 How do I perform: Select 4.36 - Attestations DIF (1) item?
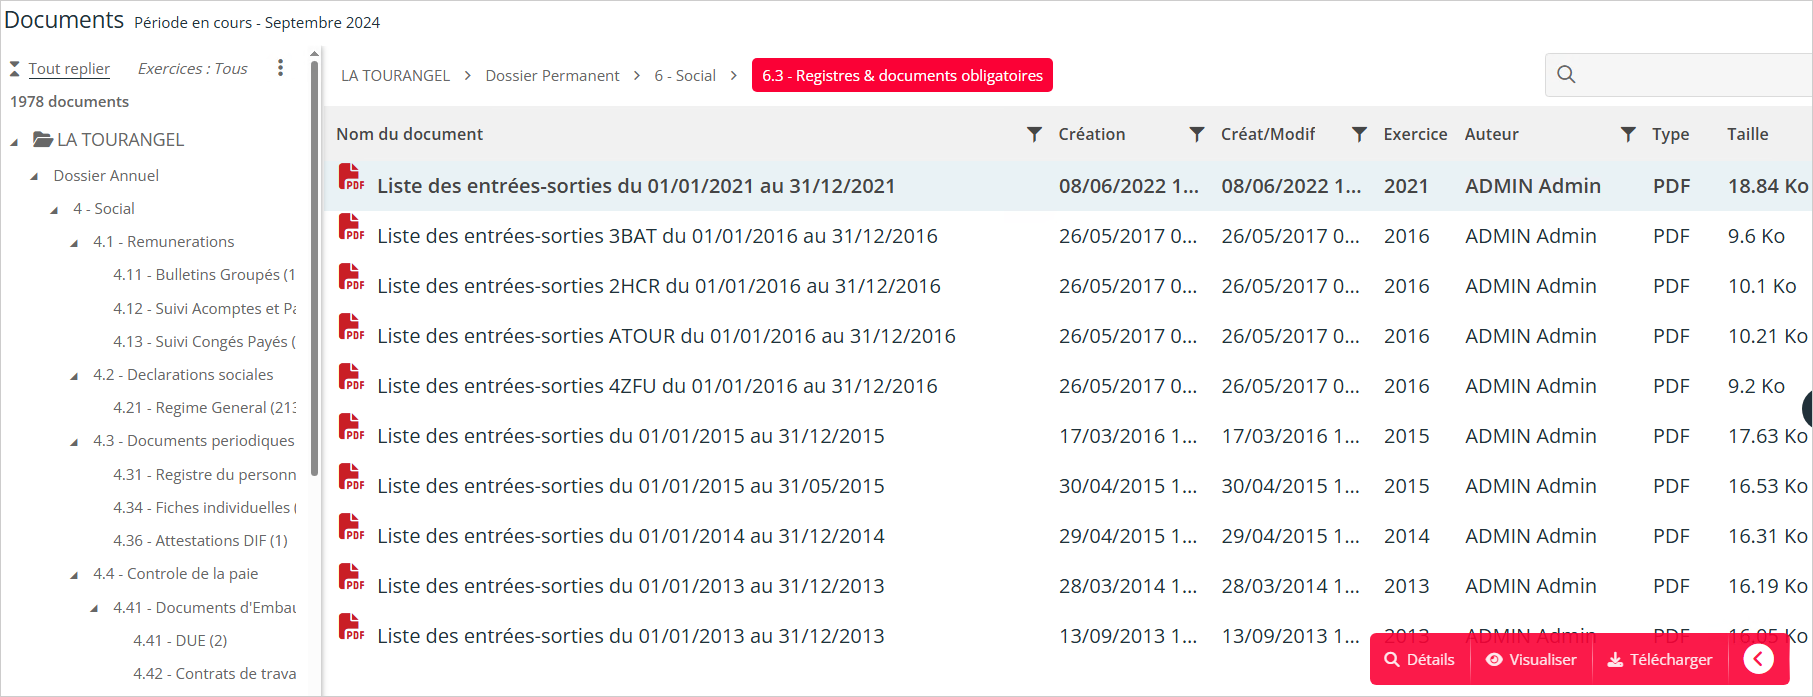pyautogui.click(x=200, y=540)
